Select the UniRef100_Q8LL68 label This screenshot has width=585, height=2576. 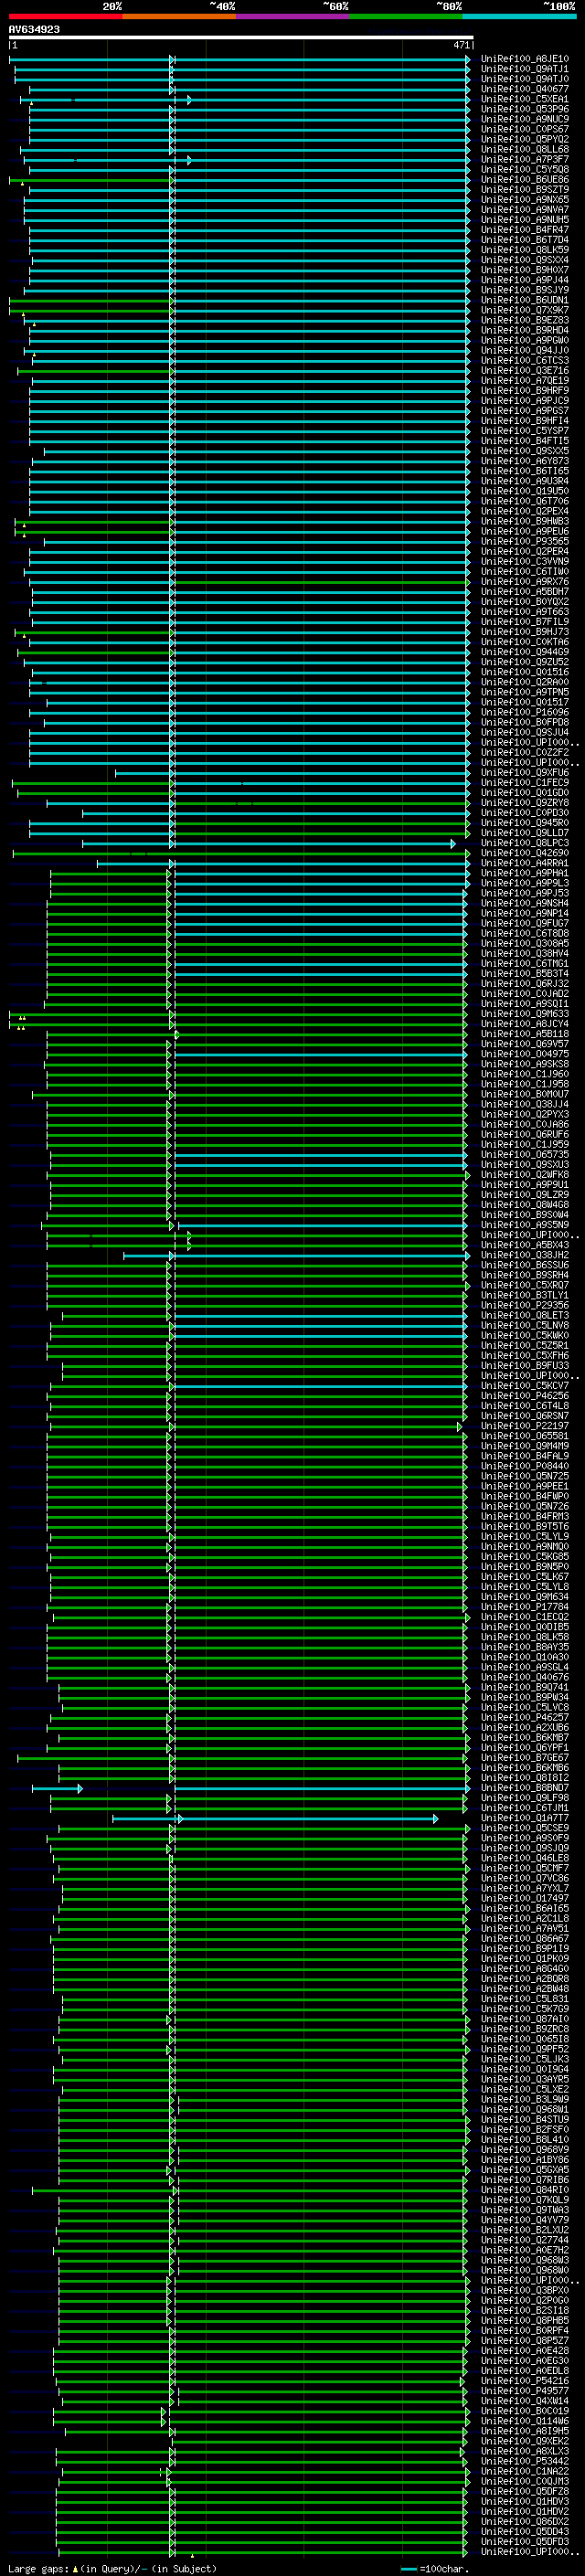524,149
